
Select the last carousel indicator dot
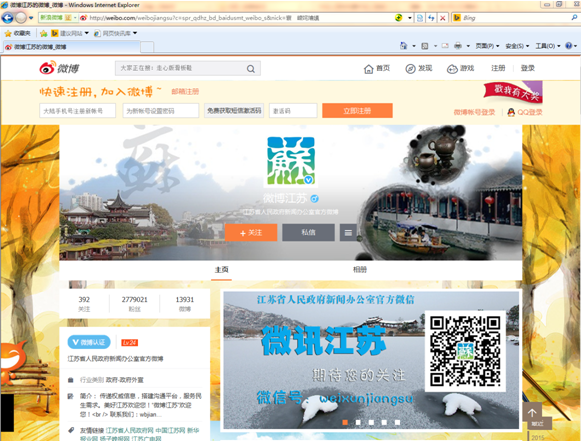(397, 422)
